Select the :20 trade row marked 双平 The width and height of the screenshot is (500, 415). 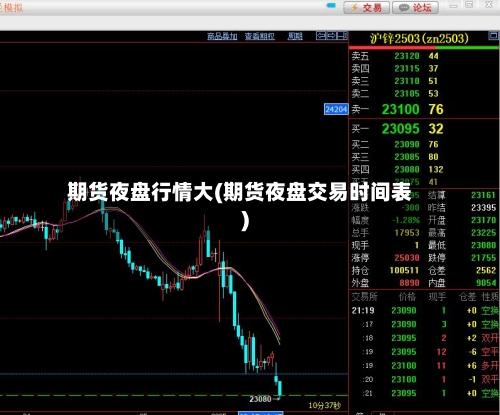coord(424,380)
